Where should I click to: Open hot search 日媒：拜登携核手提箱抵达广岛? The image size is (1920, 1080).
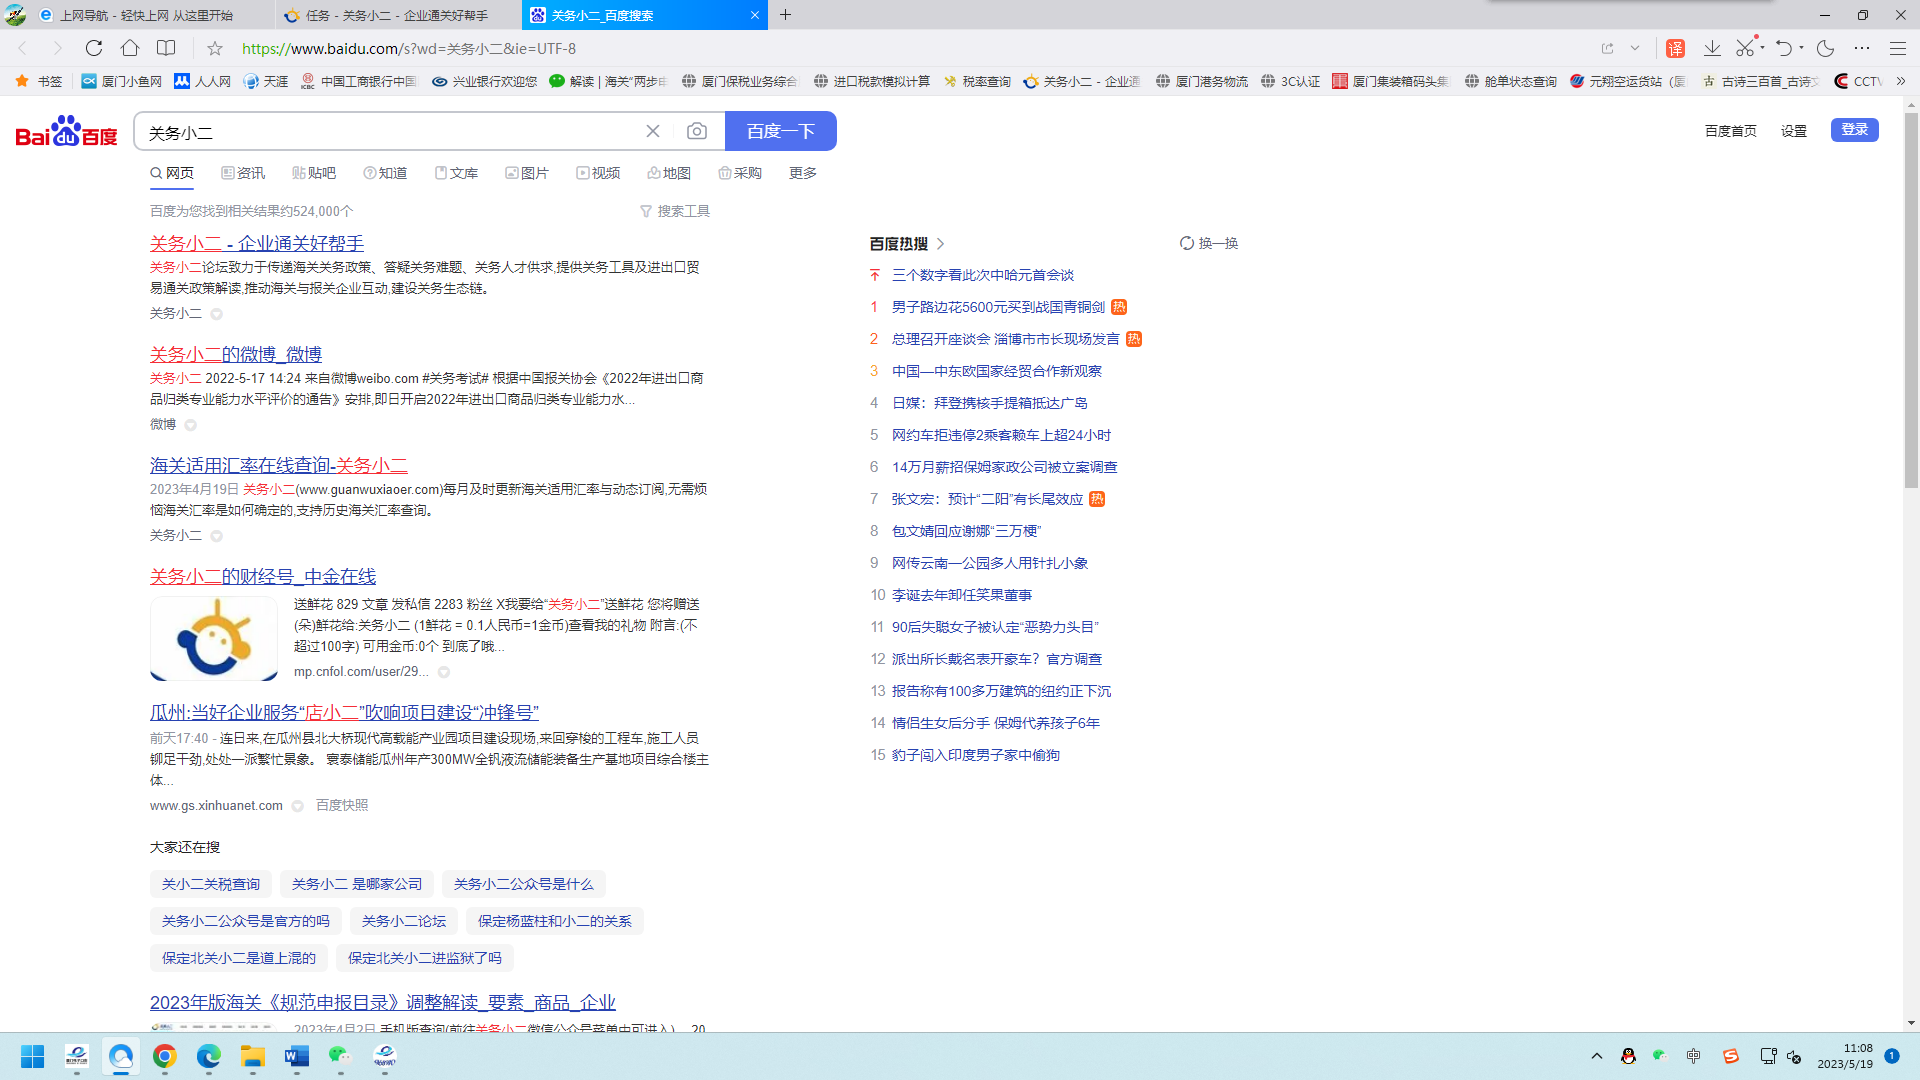coord(990,403)
